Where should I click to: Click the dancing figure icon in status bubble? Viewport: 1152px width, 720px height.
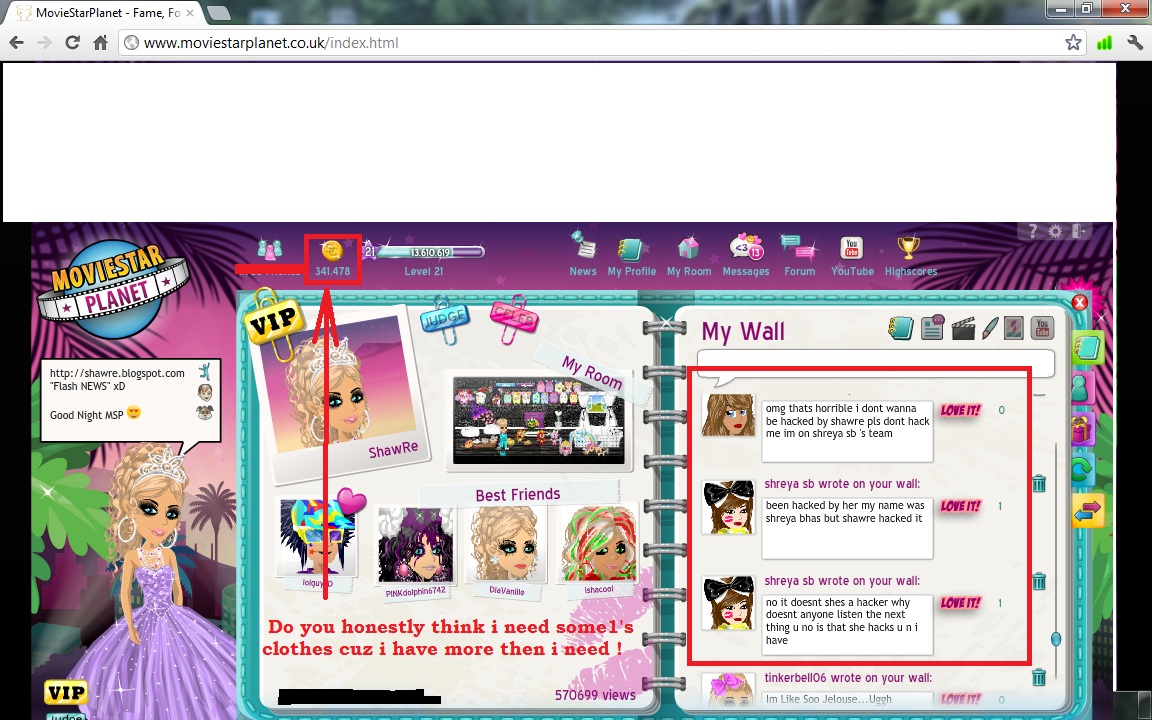pyautogui.click(x=205, y=370)
